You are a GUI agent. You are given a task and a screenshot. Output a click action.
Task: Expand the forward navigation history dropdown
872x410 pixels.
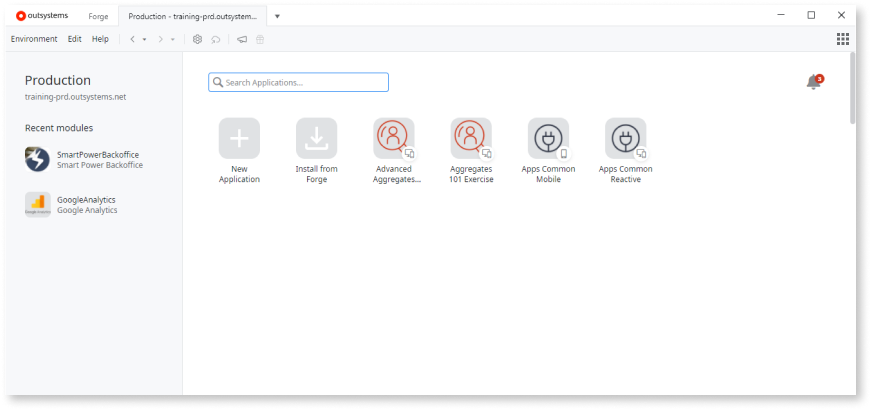pos(172,39)
